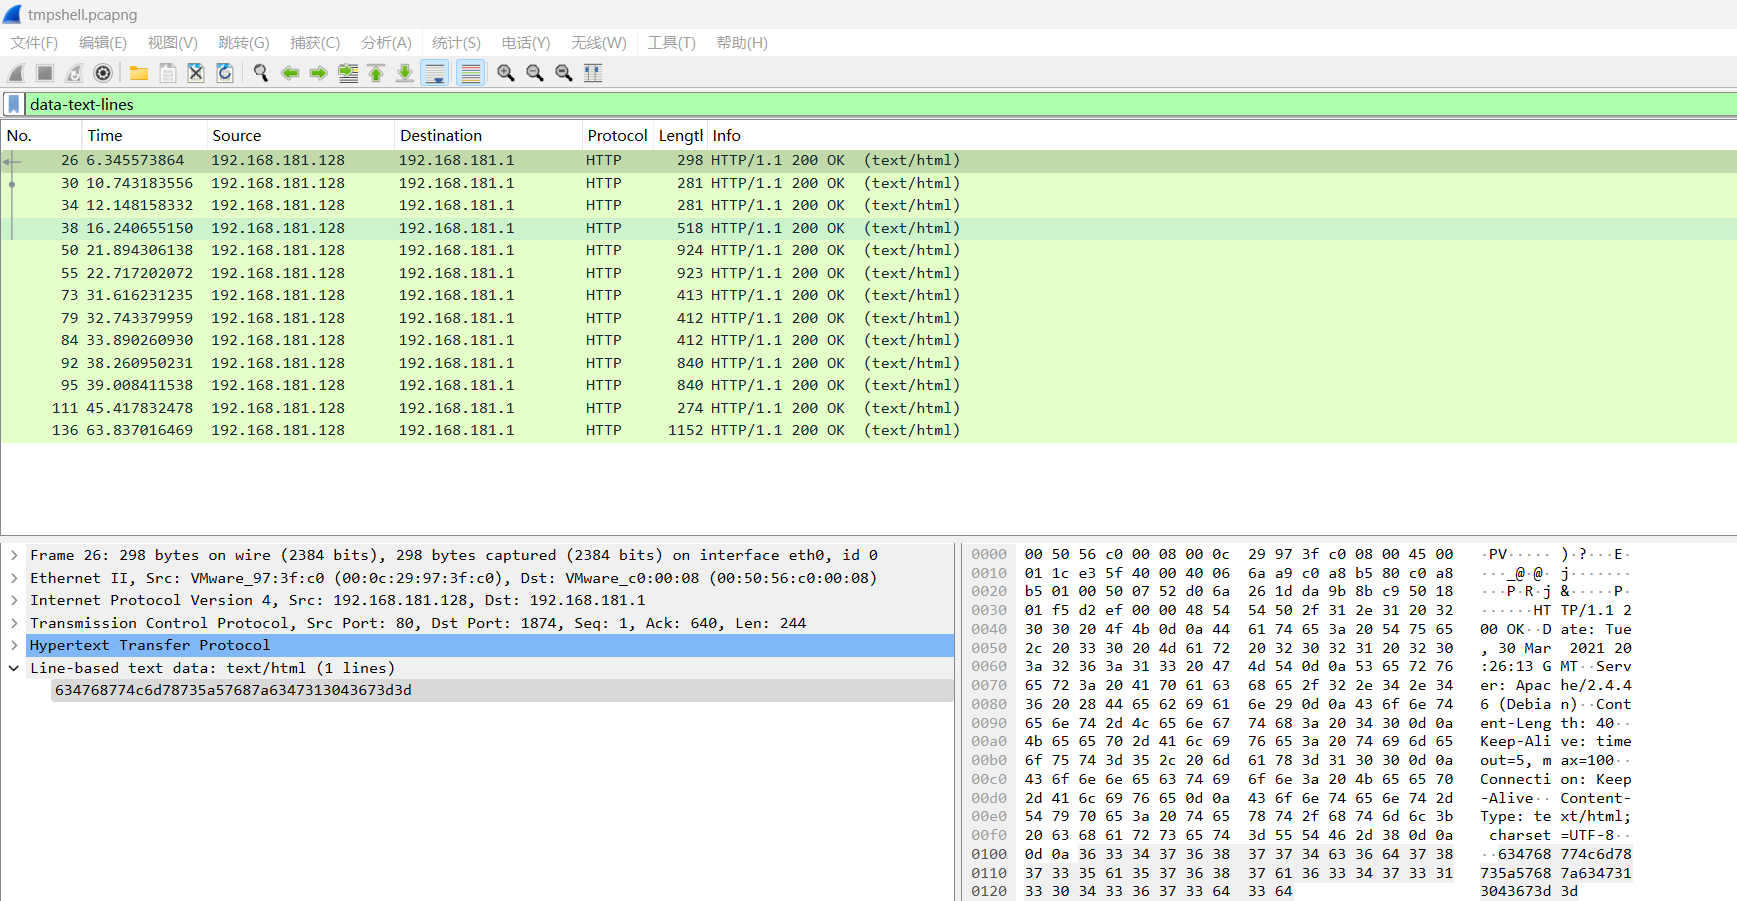This screenshot has width=1737, height=901.
Task: Click the Wireshark fin icon in the title bar
Action: coord(12,14)
